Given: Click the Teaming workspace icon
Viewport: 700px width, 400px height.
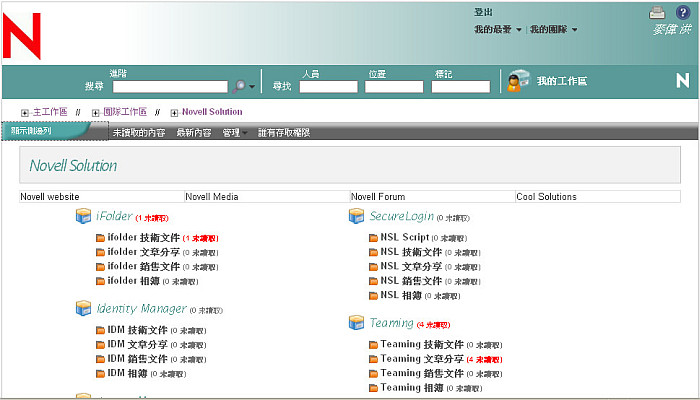Looking at the screenshot, I should click(356, 323).
